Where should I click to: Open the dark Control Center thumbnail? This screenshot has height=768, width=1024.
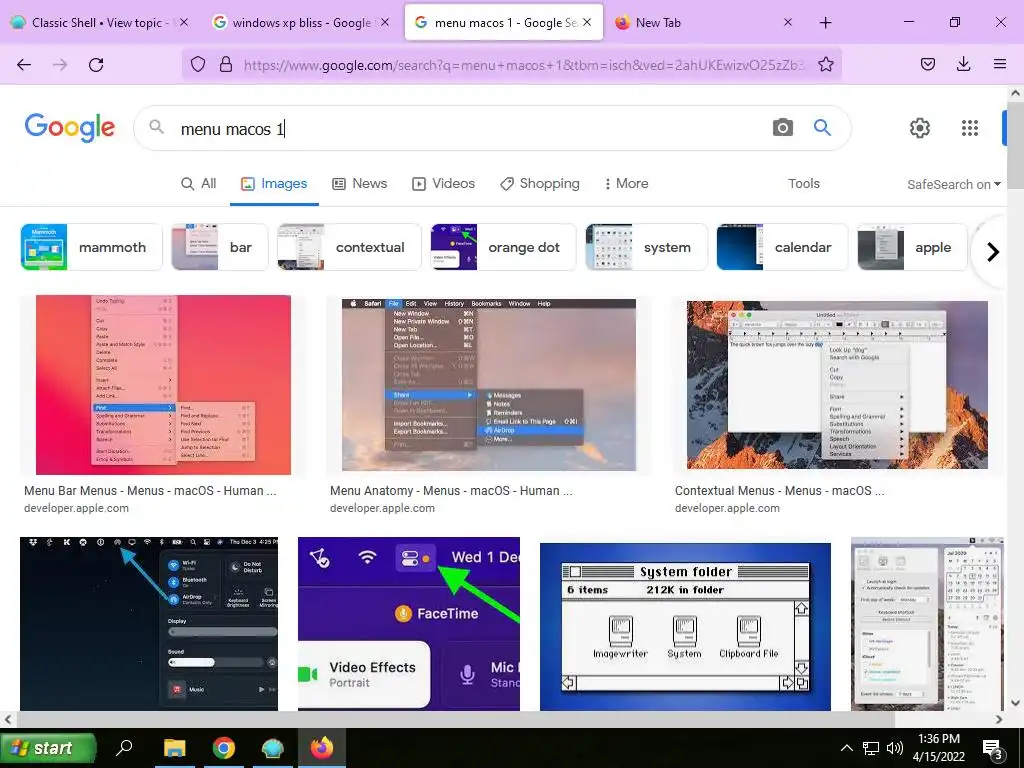pos(149,624)
